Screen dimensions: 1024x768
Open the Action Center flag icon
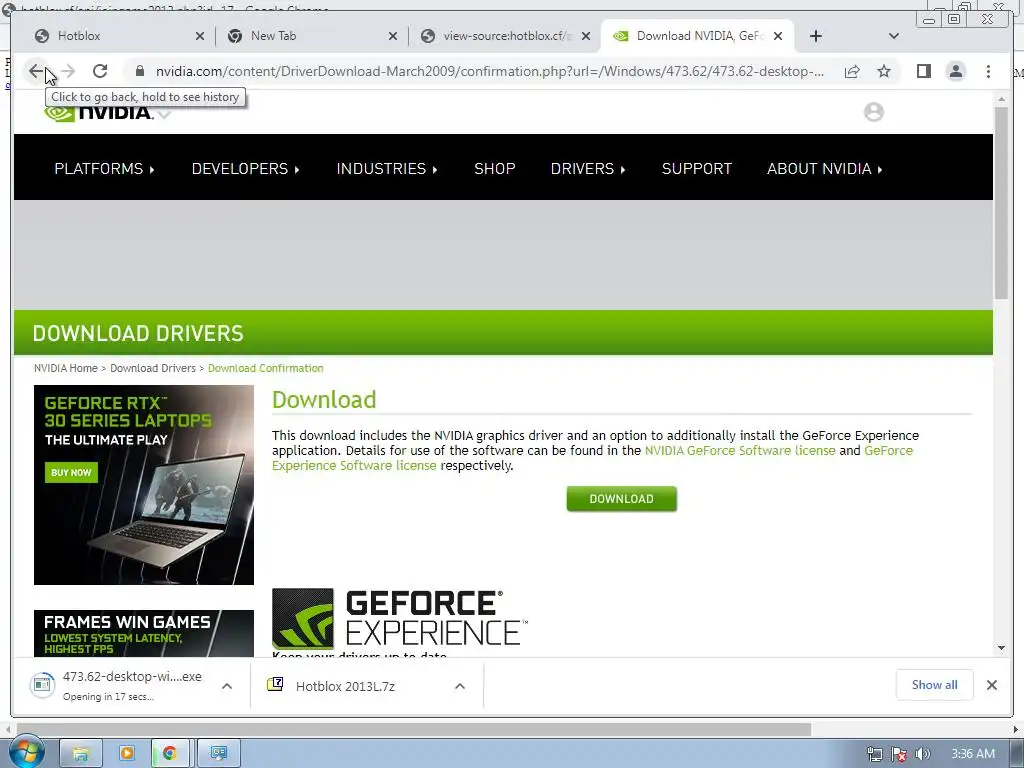(899, 754)
